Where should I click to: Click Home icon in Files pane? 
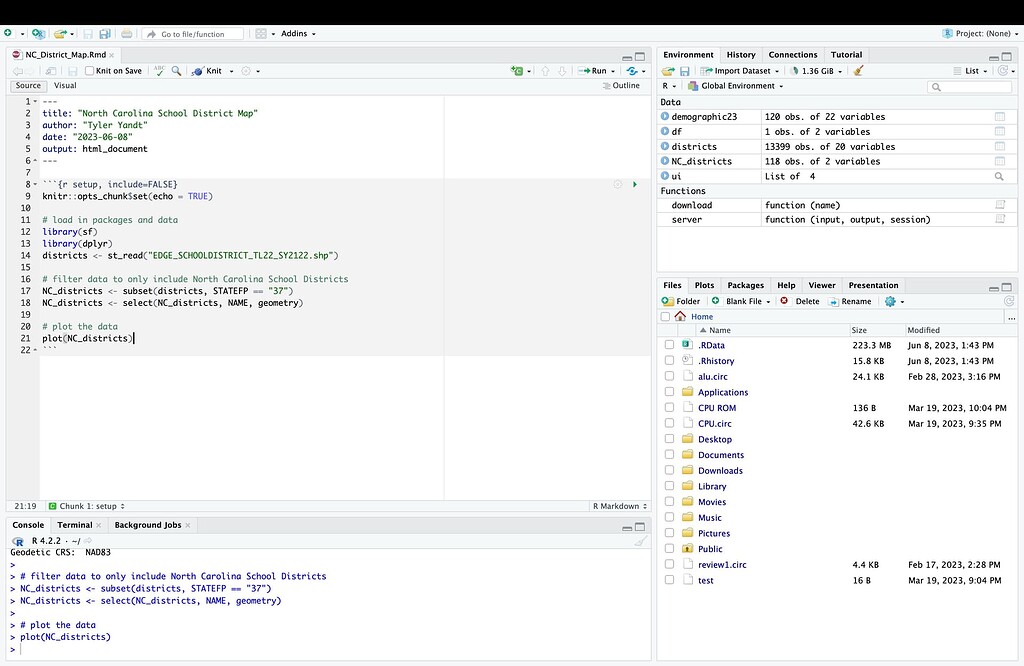tap(680, 316)
